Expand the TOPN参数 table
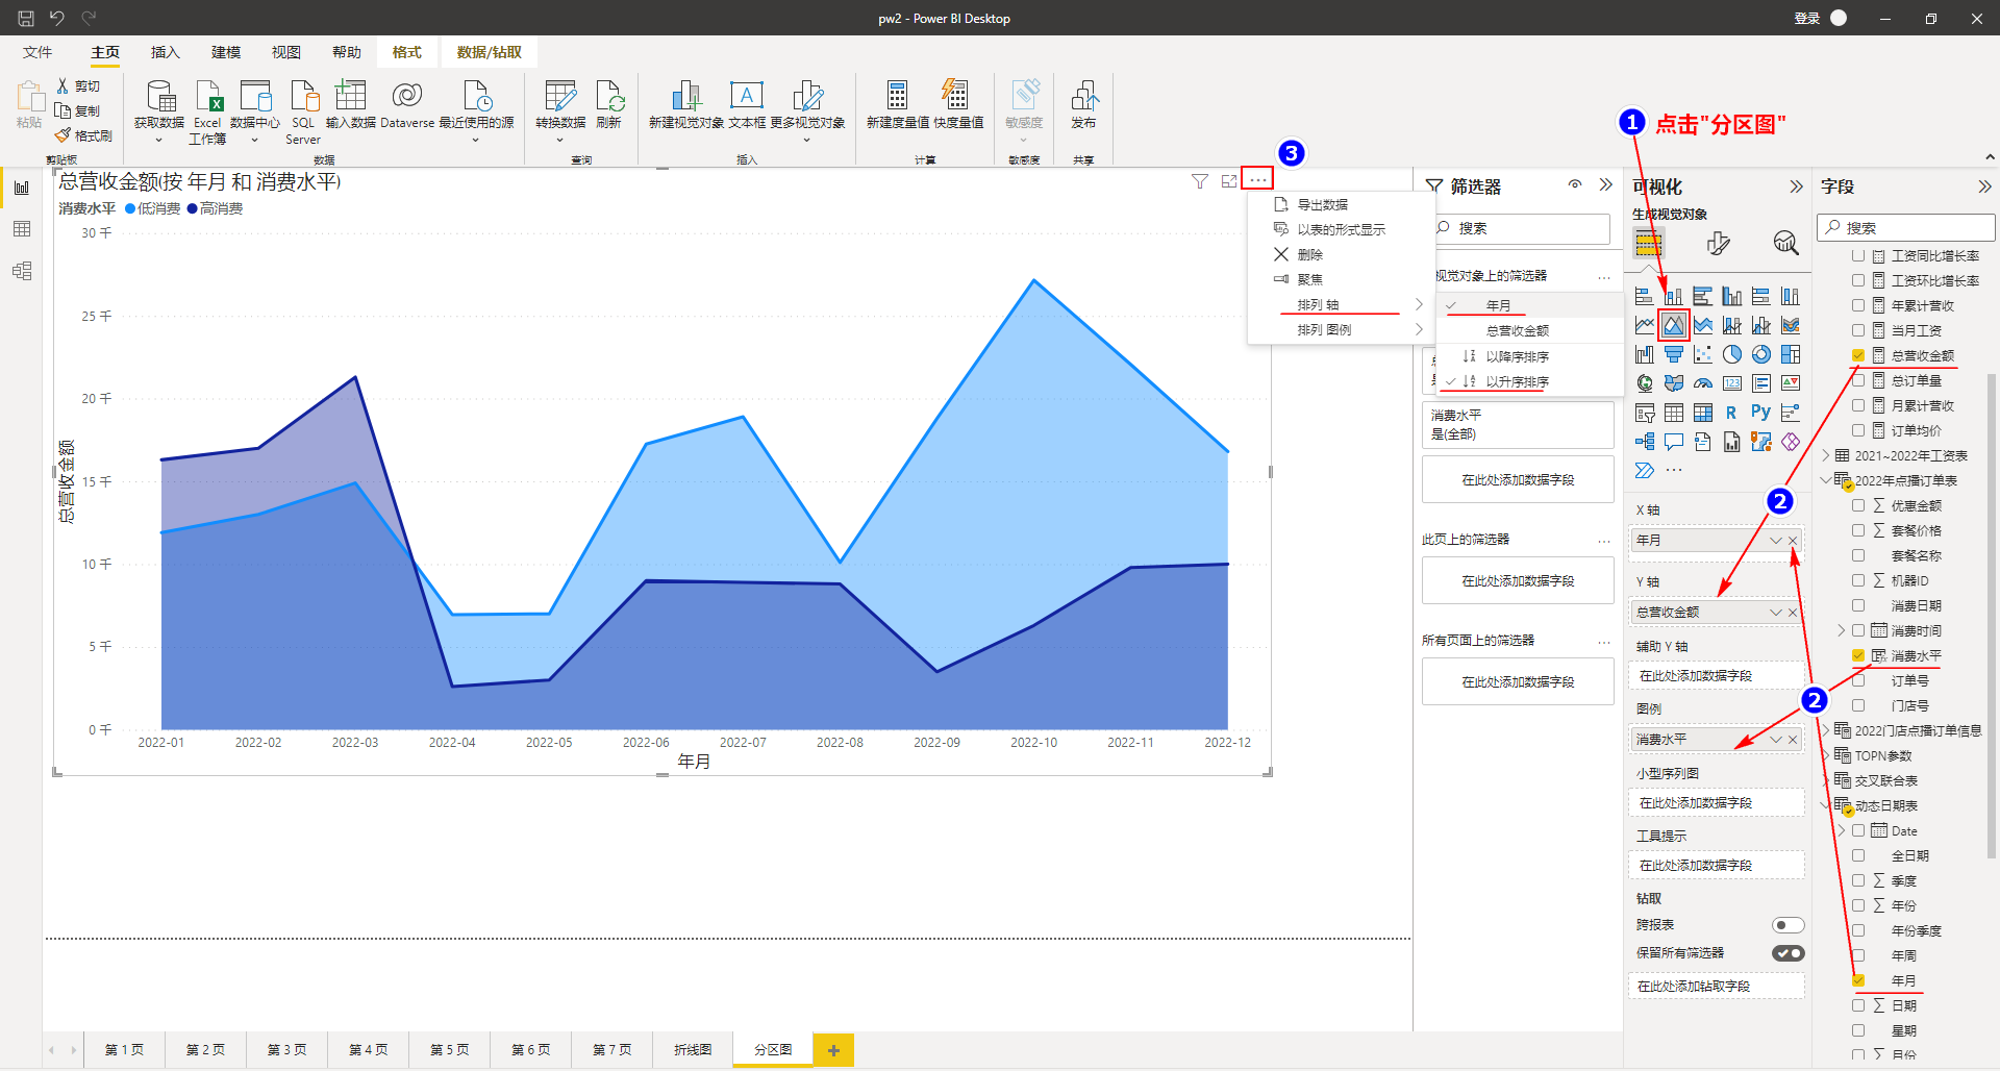Screen dimensions: 2000x1071 pyautogui.click(x=1826, y=755)
